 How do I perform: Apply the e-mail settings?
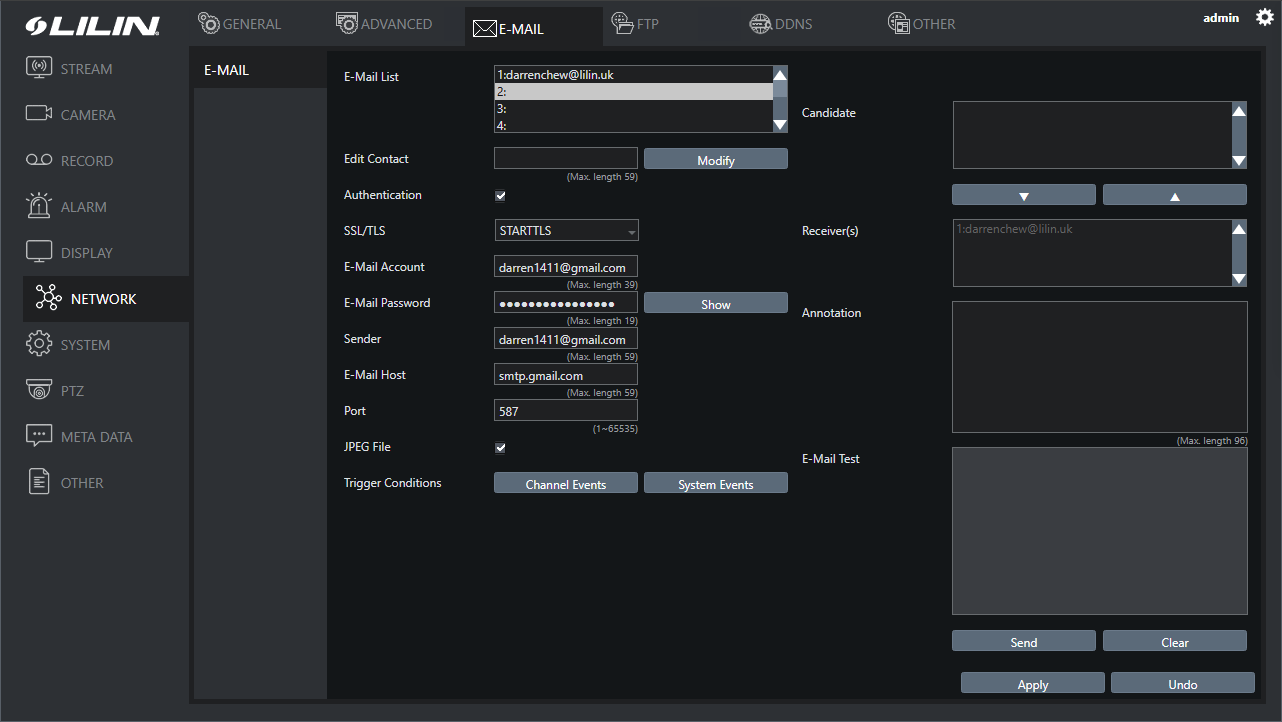1033,683
